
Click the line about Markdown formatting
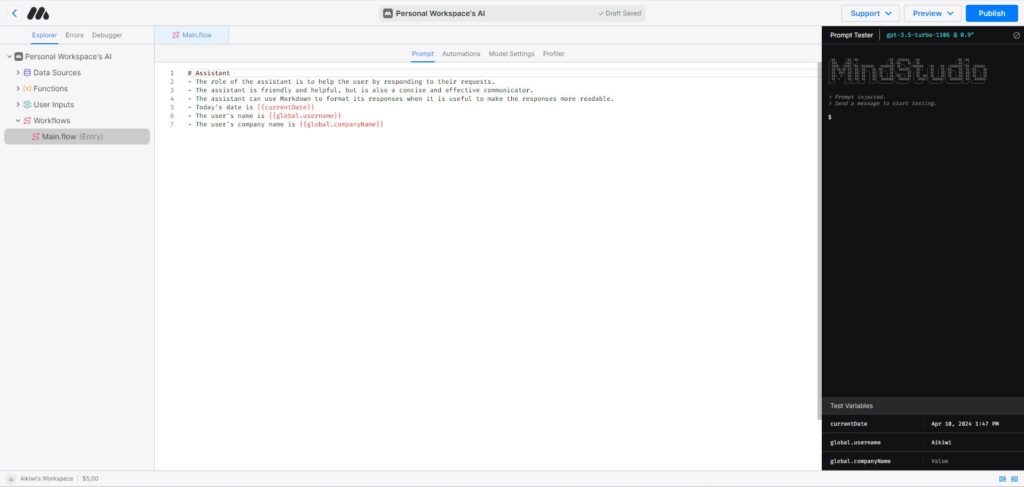coord(400,99)
